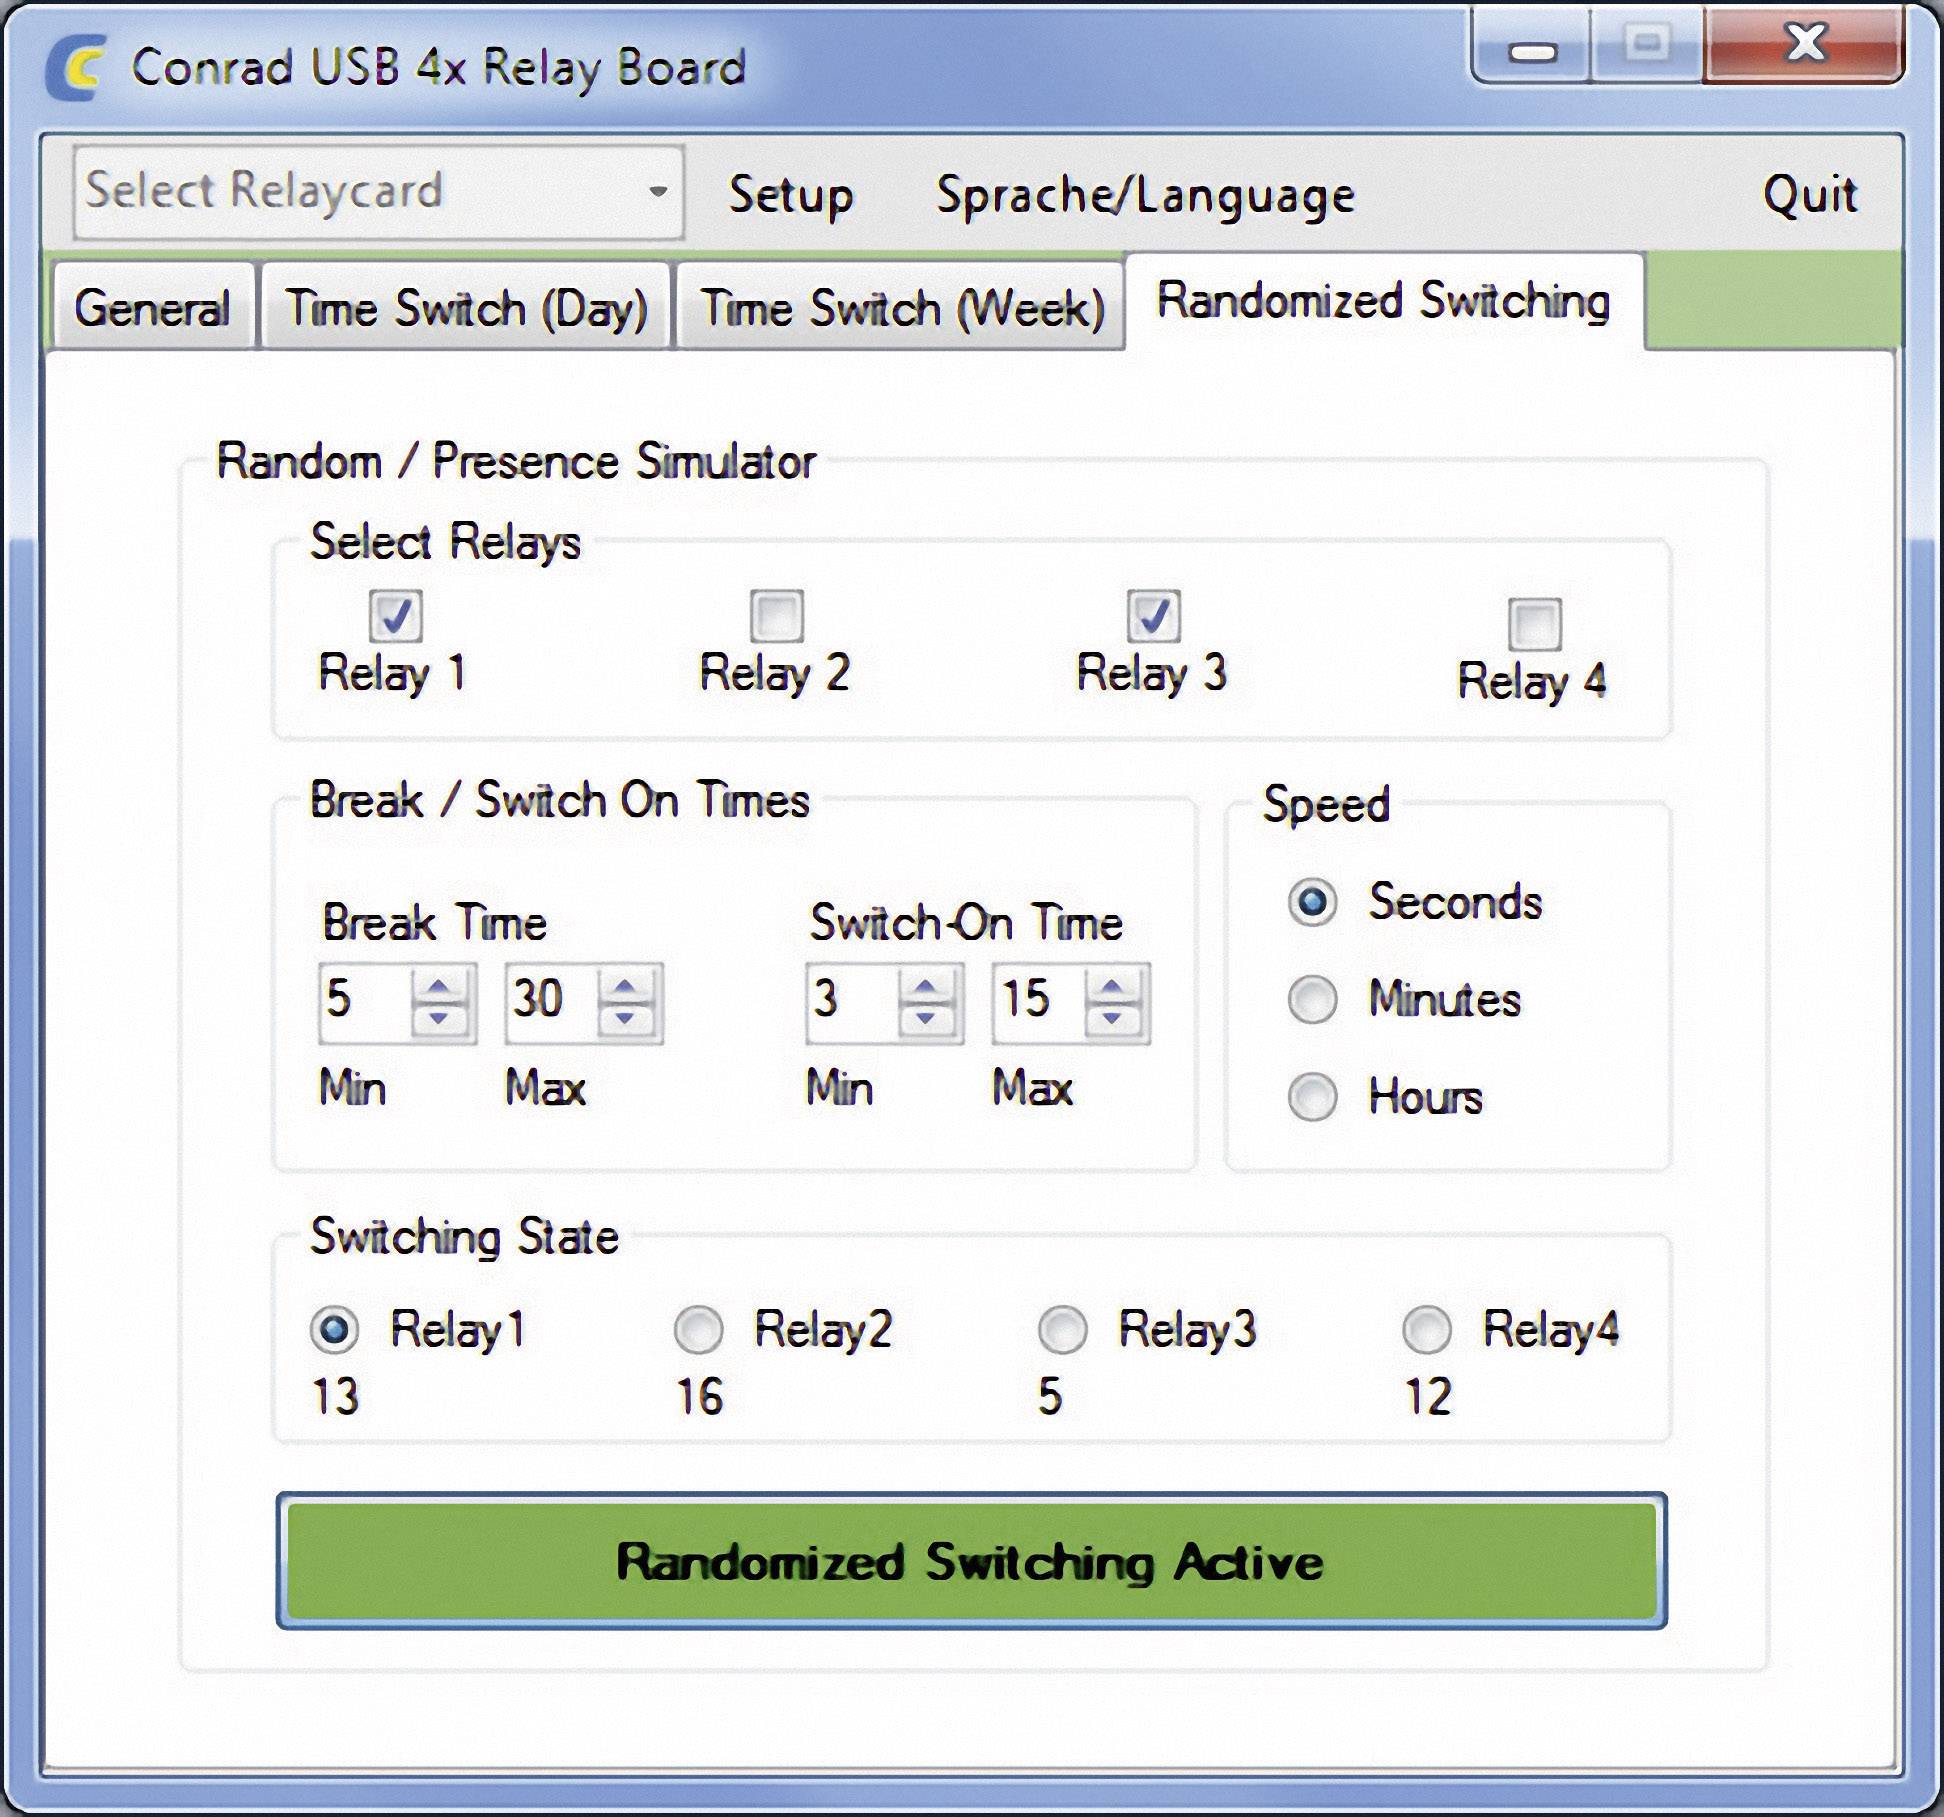
Task: Click the Randomized Switching Active button
Action: (x=971, y=1561)
